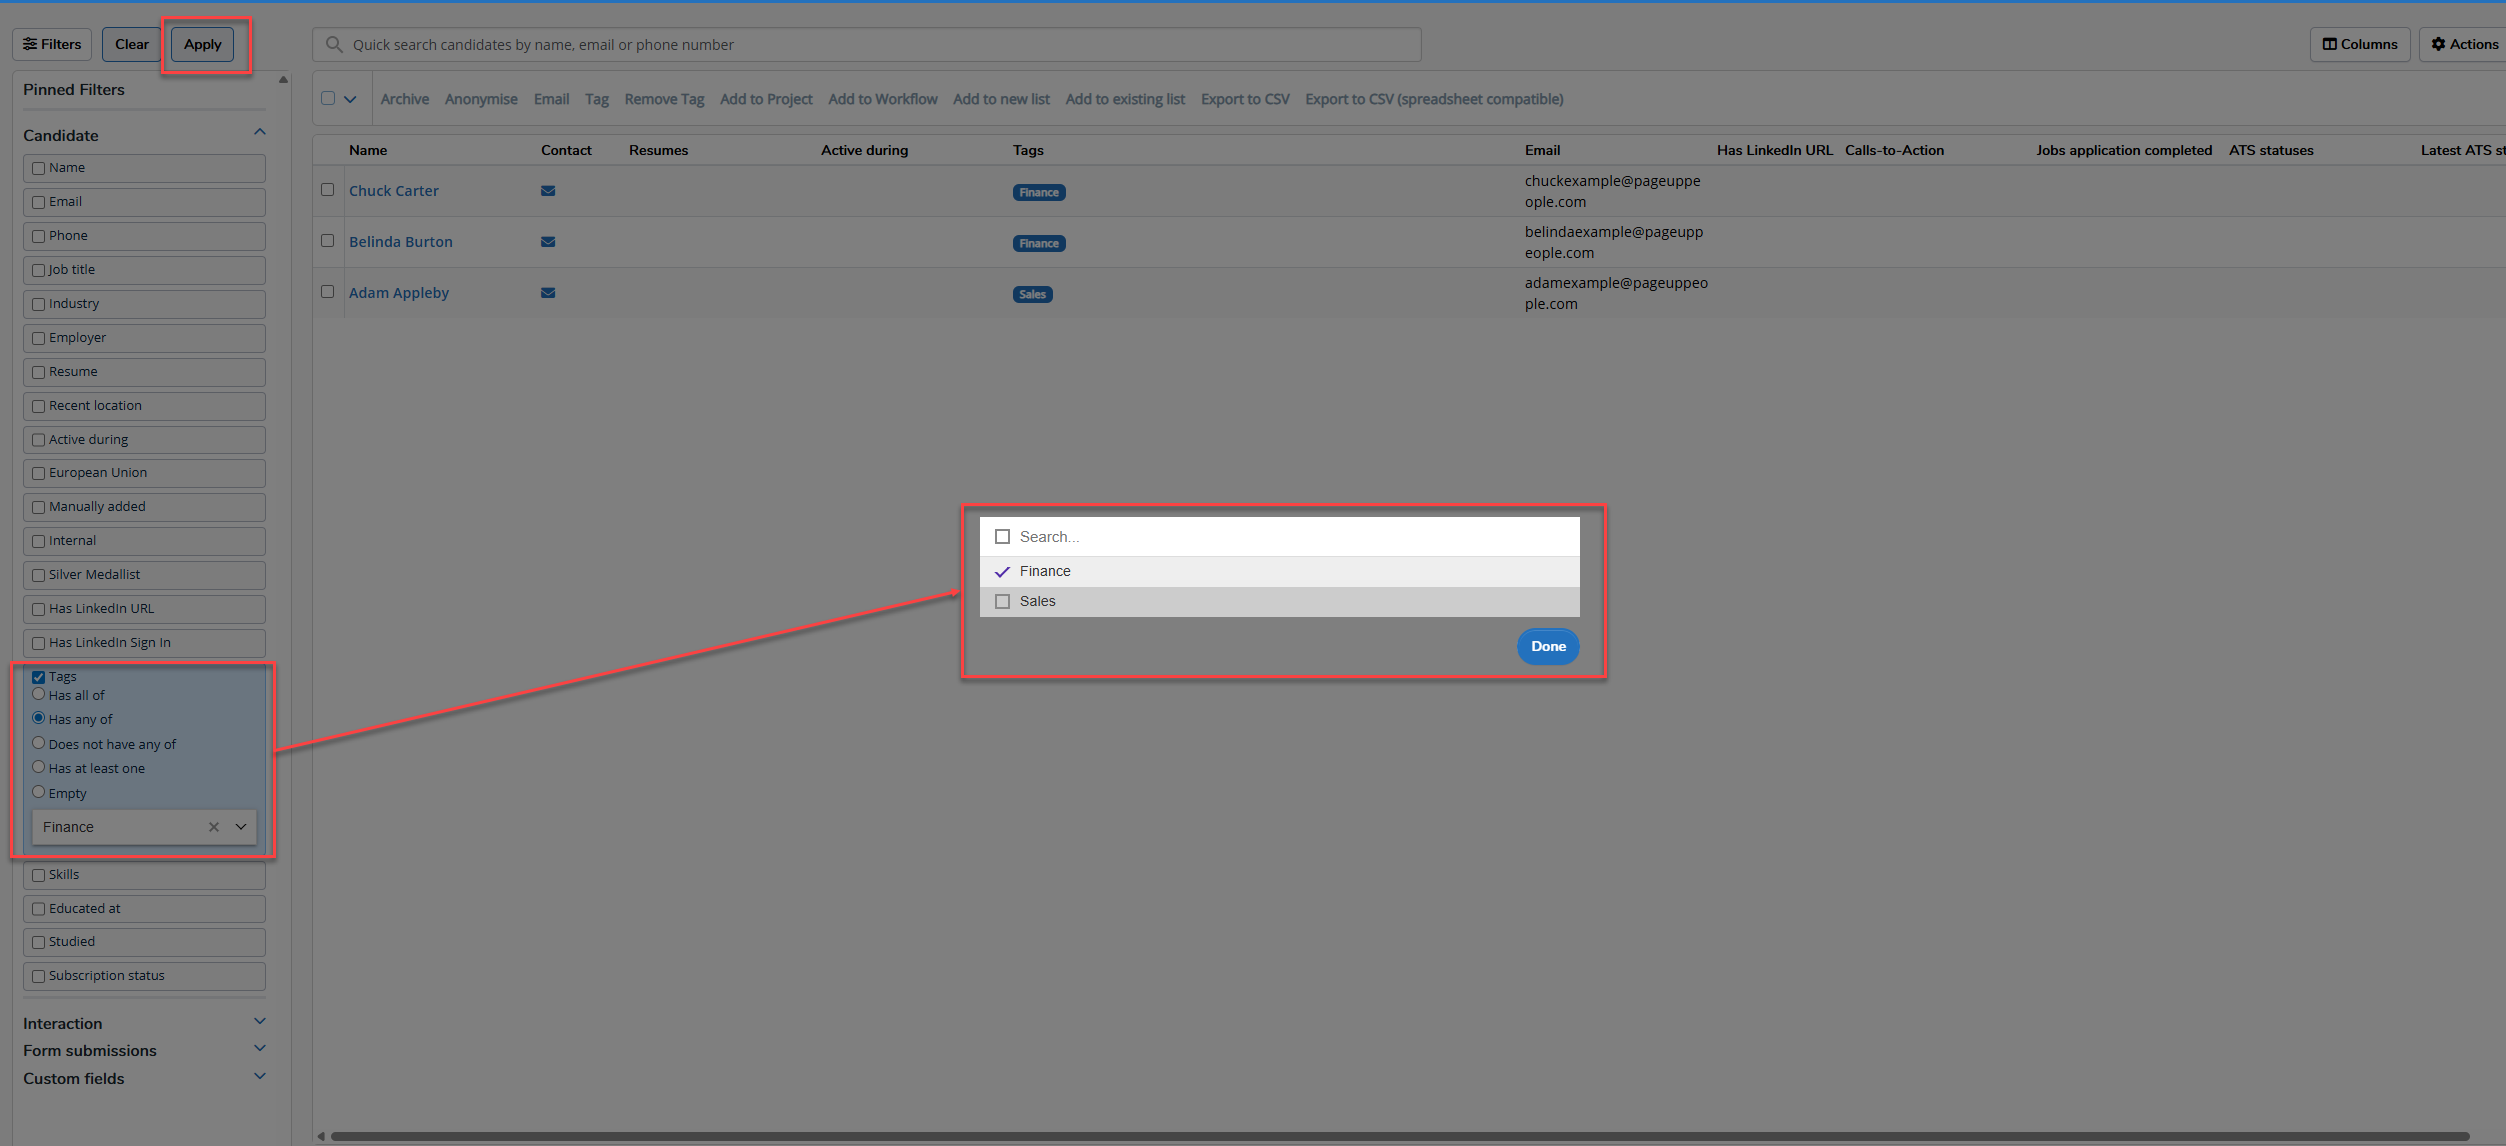
Task: Click Archive in the bulk actions bar
Action: point(405,99)
